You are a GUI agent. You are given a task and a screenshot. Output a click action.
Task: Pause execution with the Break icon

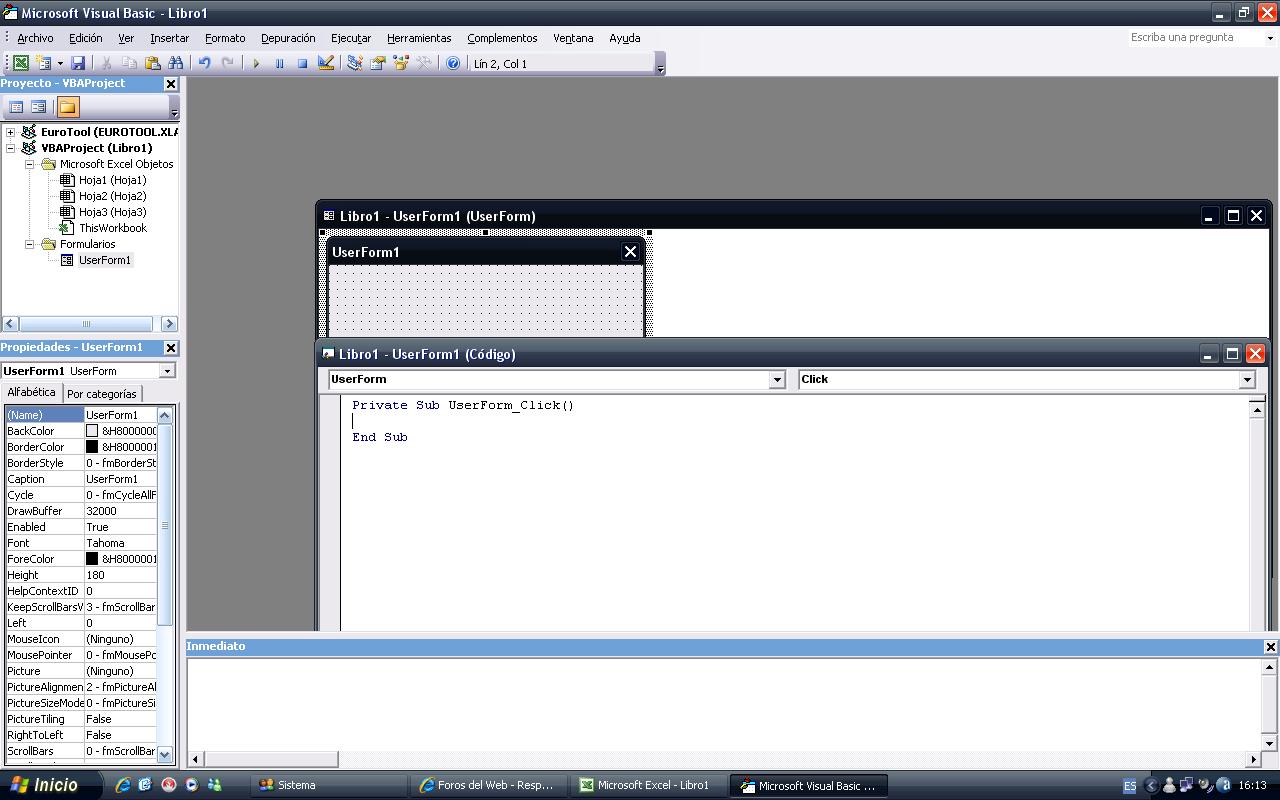coord(279,63)
